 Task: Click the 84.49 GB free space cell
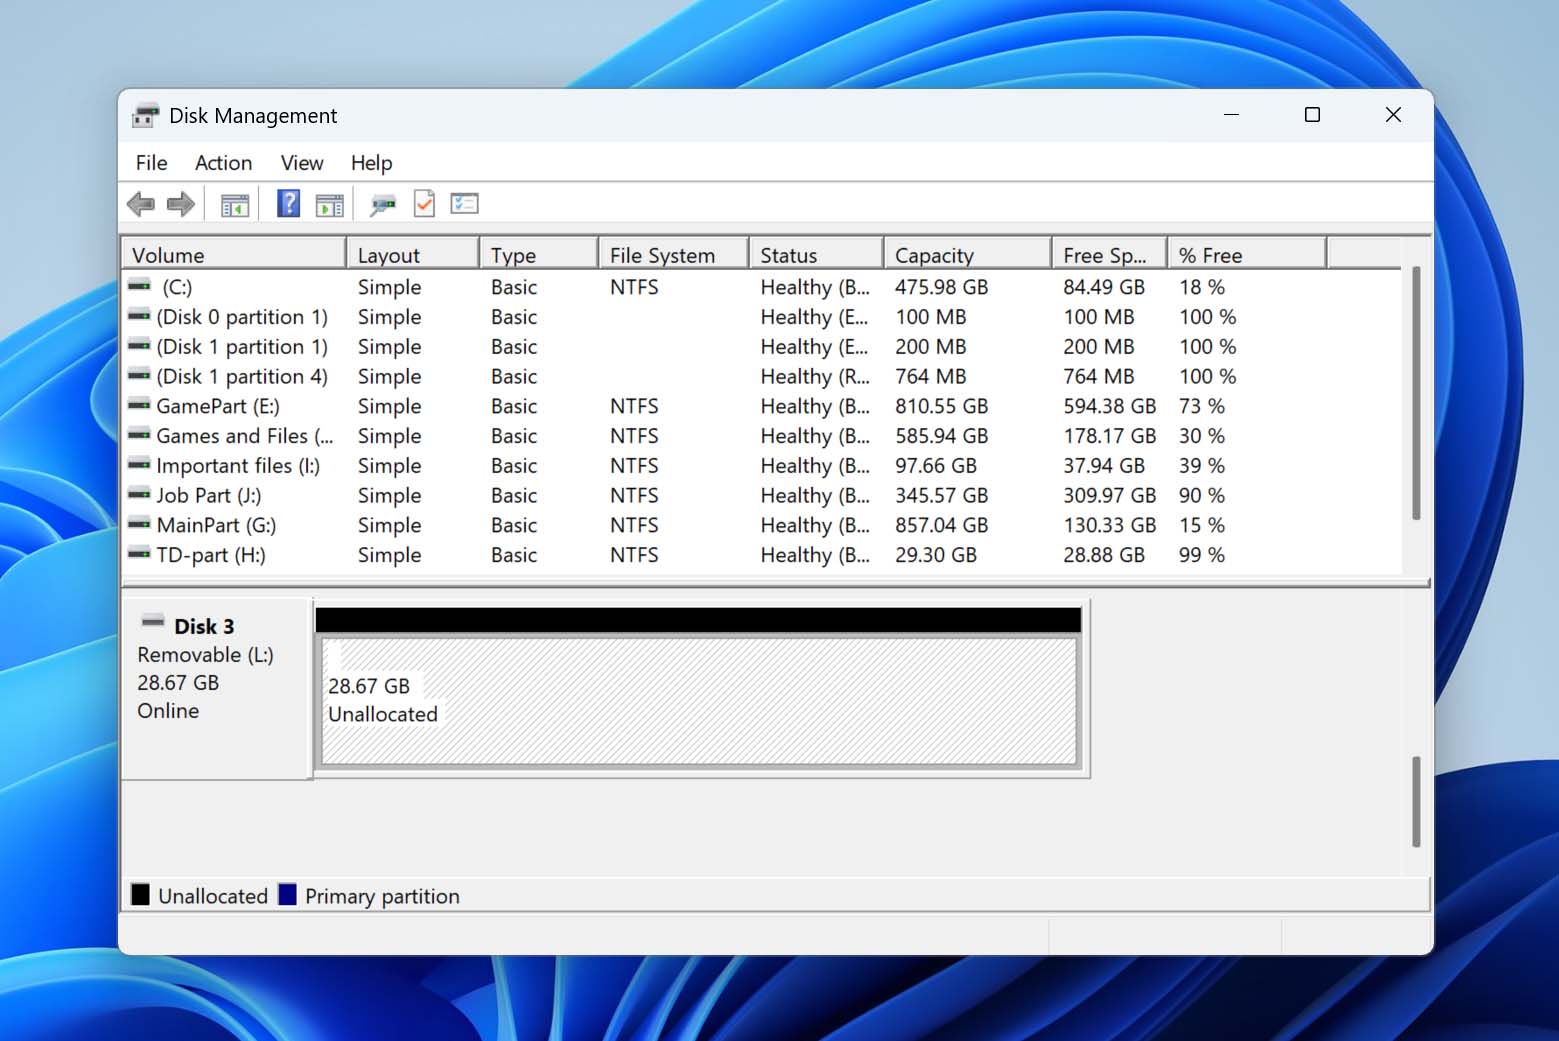(x=1104, y=287)
